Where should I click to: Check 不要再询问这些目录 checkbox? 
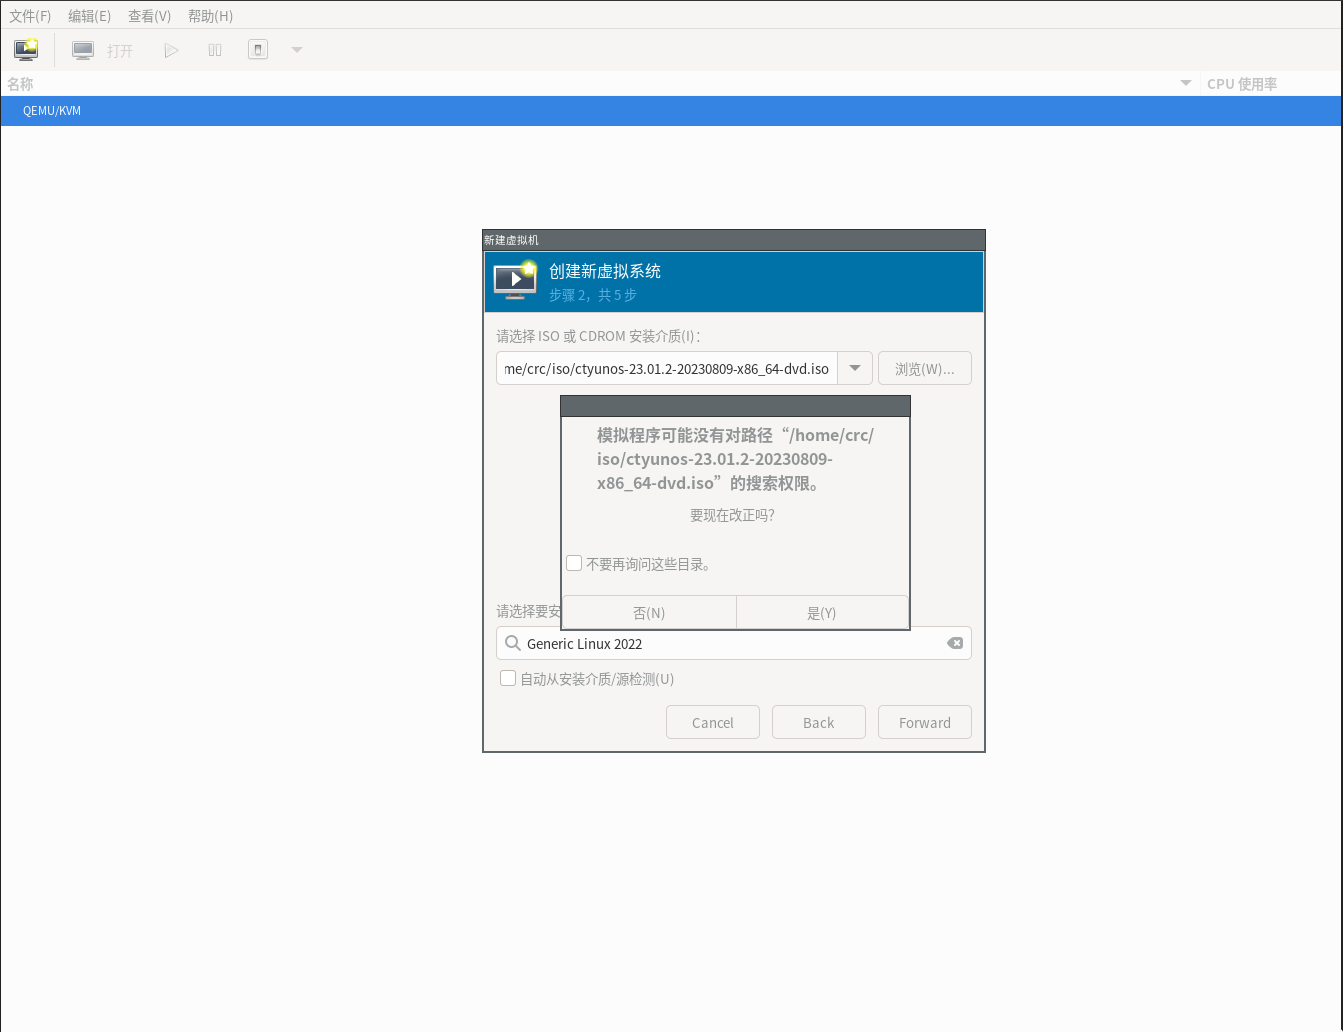[574, 563]
